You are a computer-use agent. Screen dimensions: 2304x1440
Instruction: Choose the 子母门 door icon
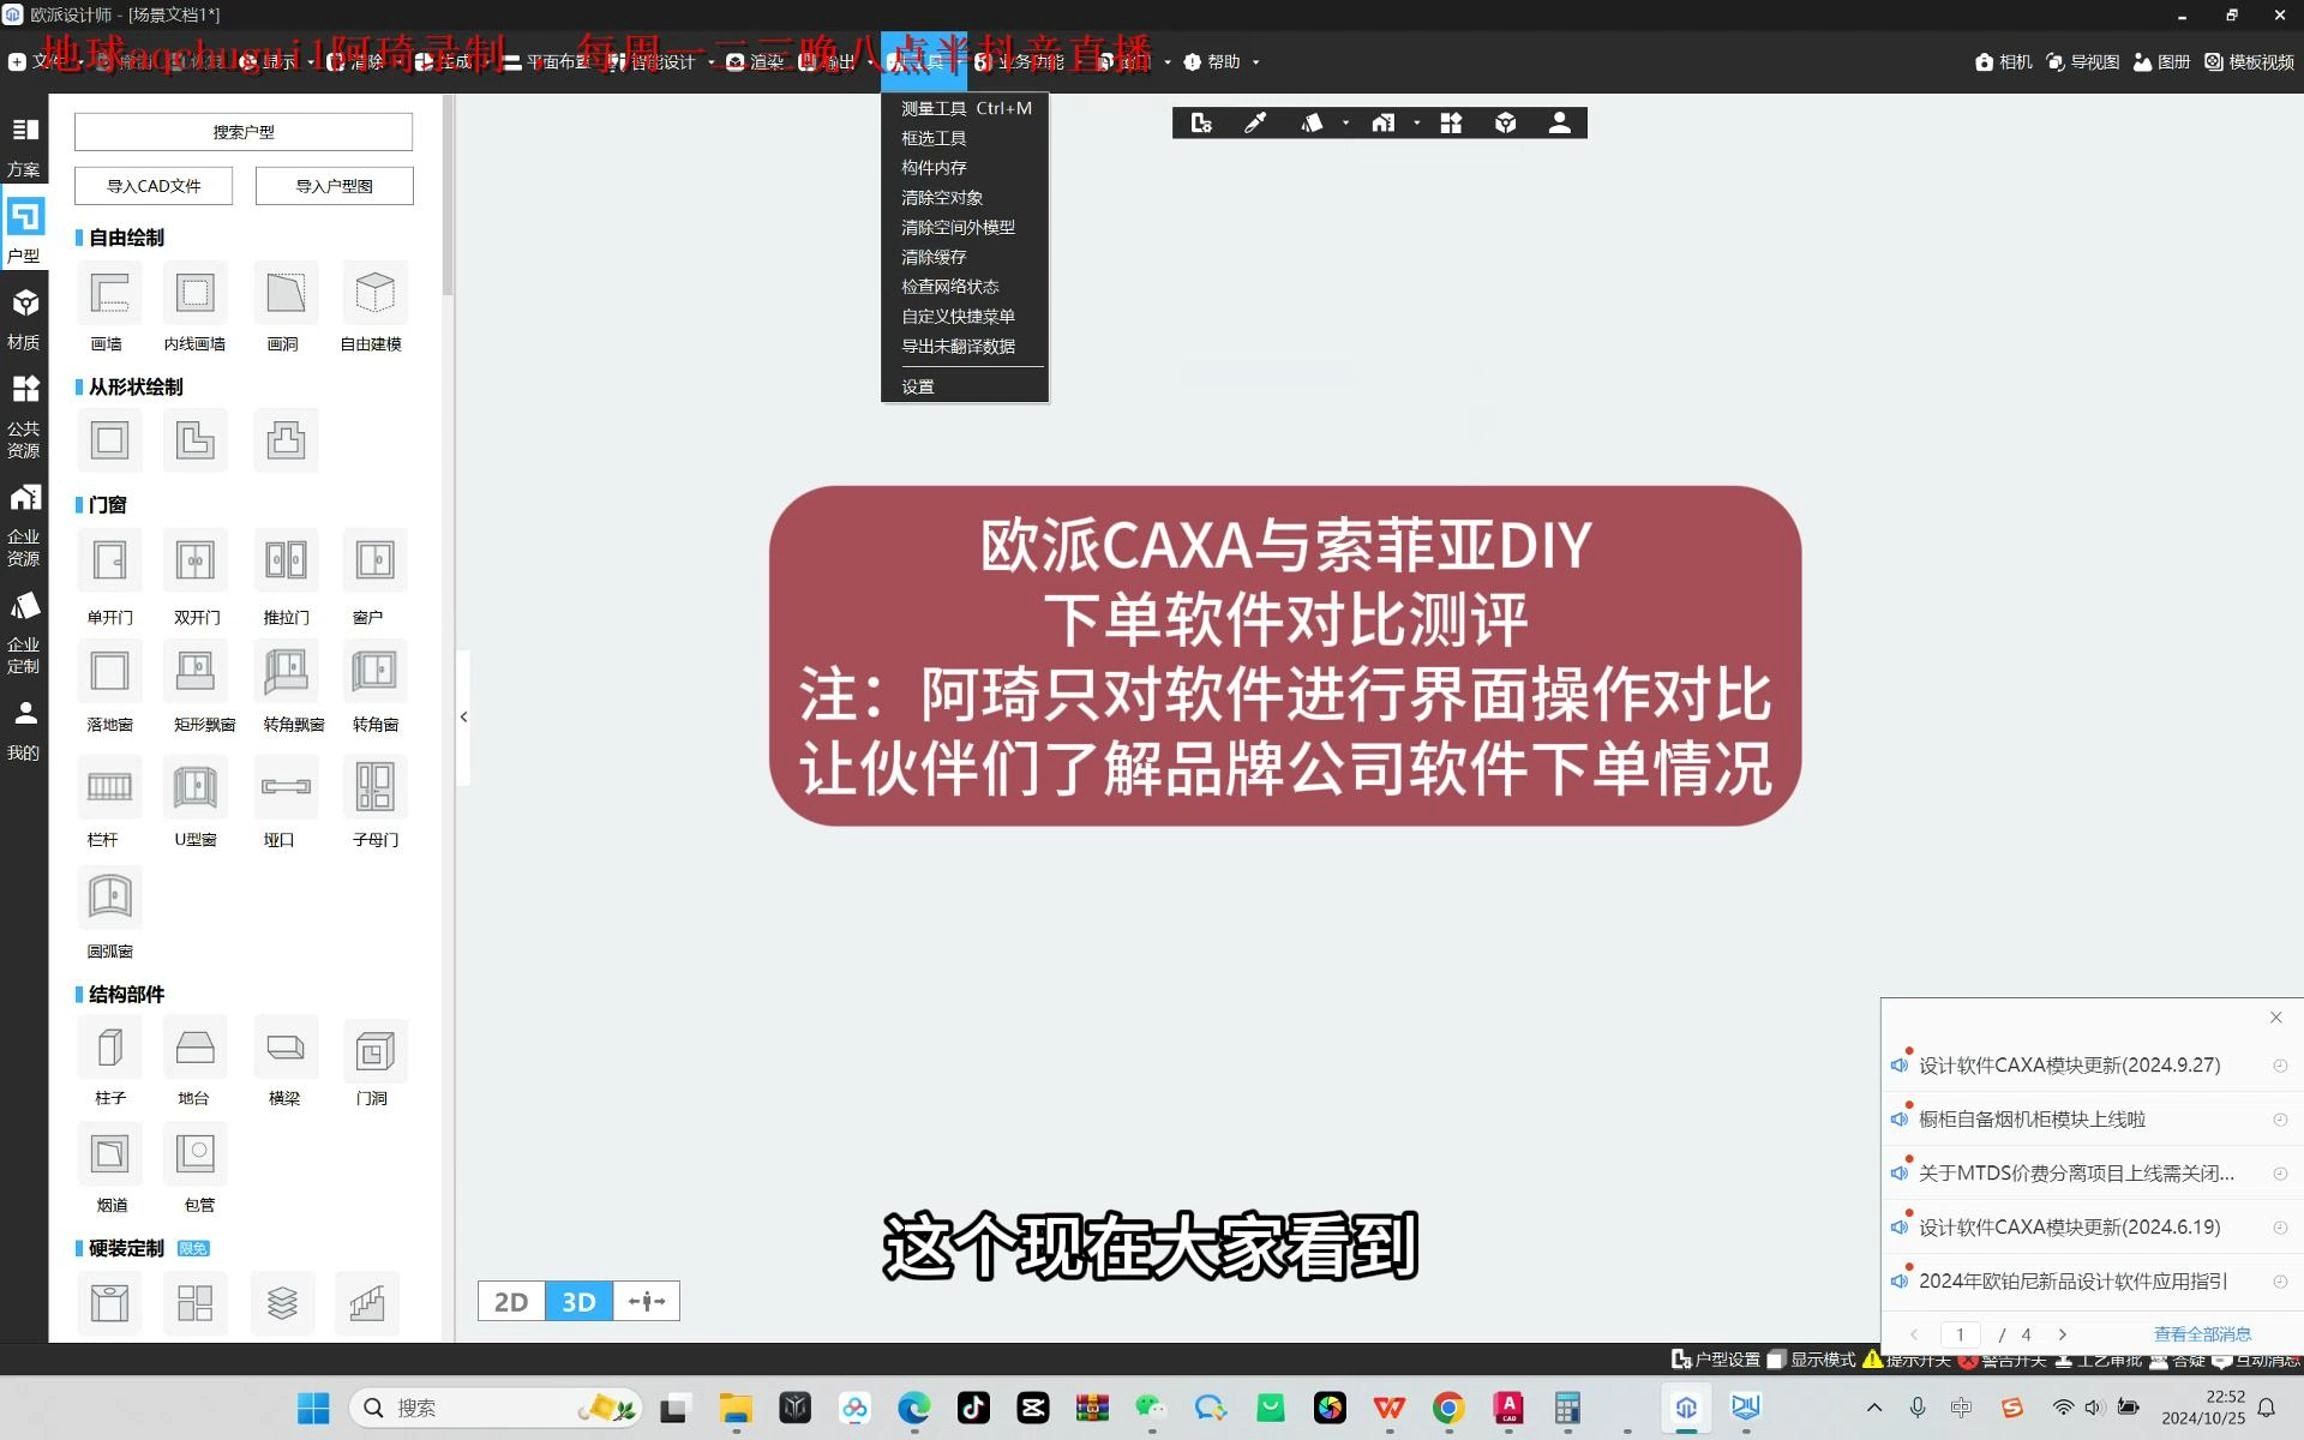374,787
